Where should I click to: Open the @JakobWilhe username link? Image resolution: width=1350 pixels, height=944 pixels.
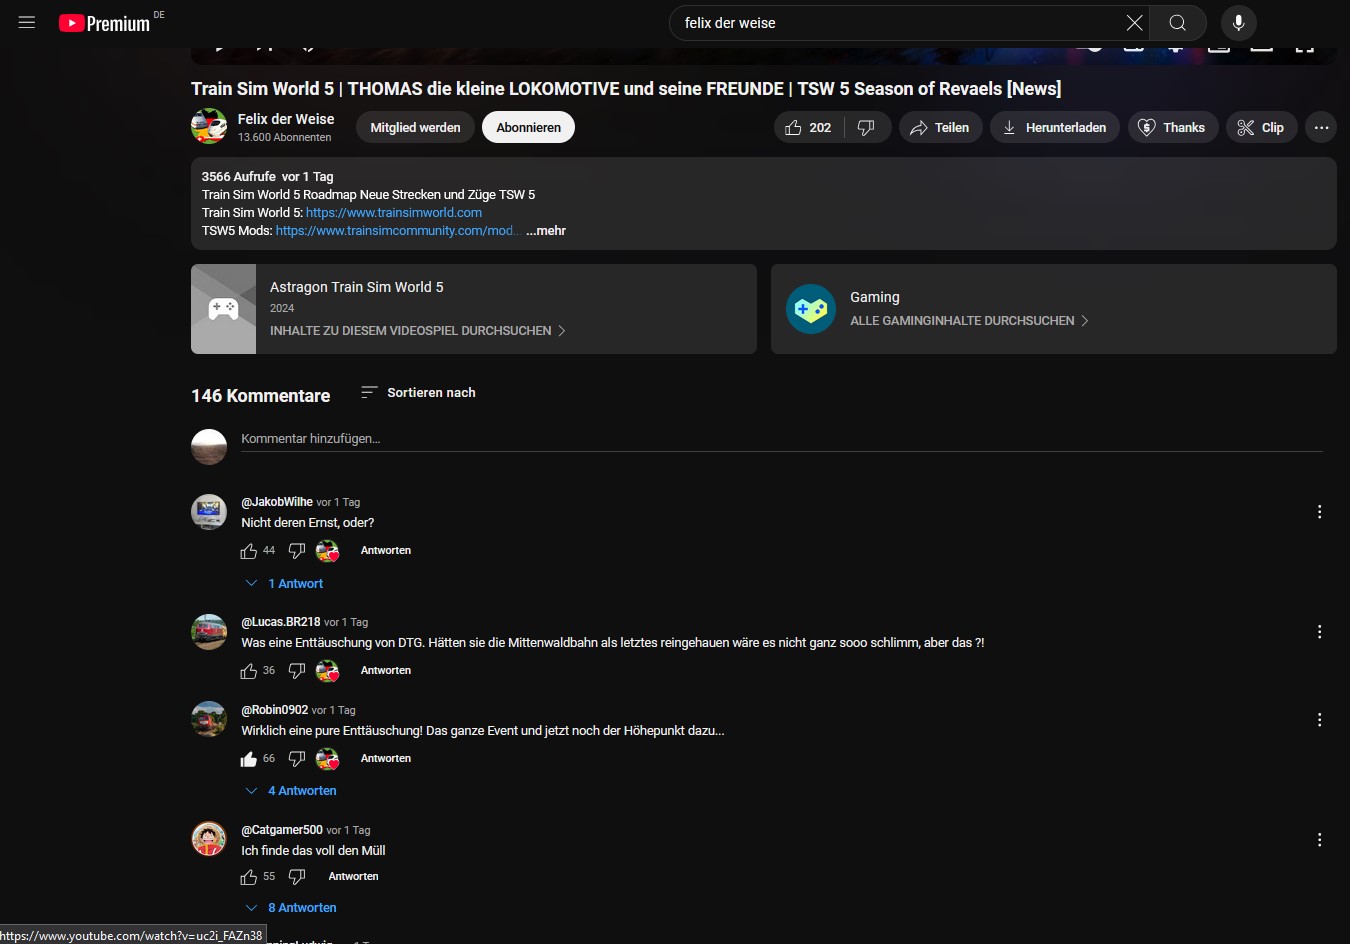pyautogui.click(x=277, y=502)
